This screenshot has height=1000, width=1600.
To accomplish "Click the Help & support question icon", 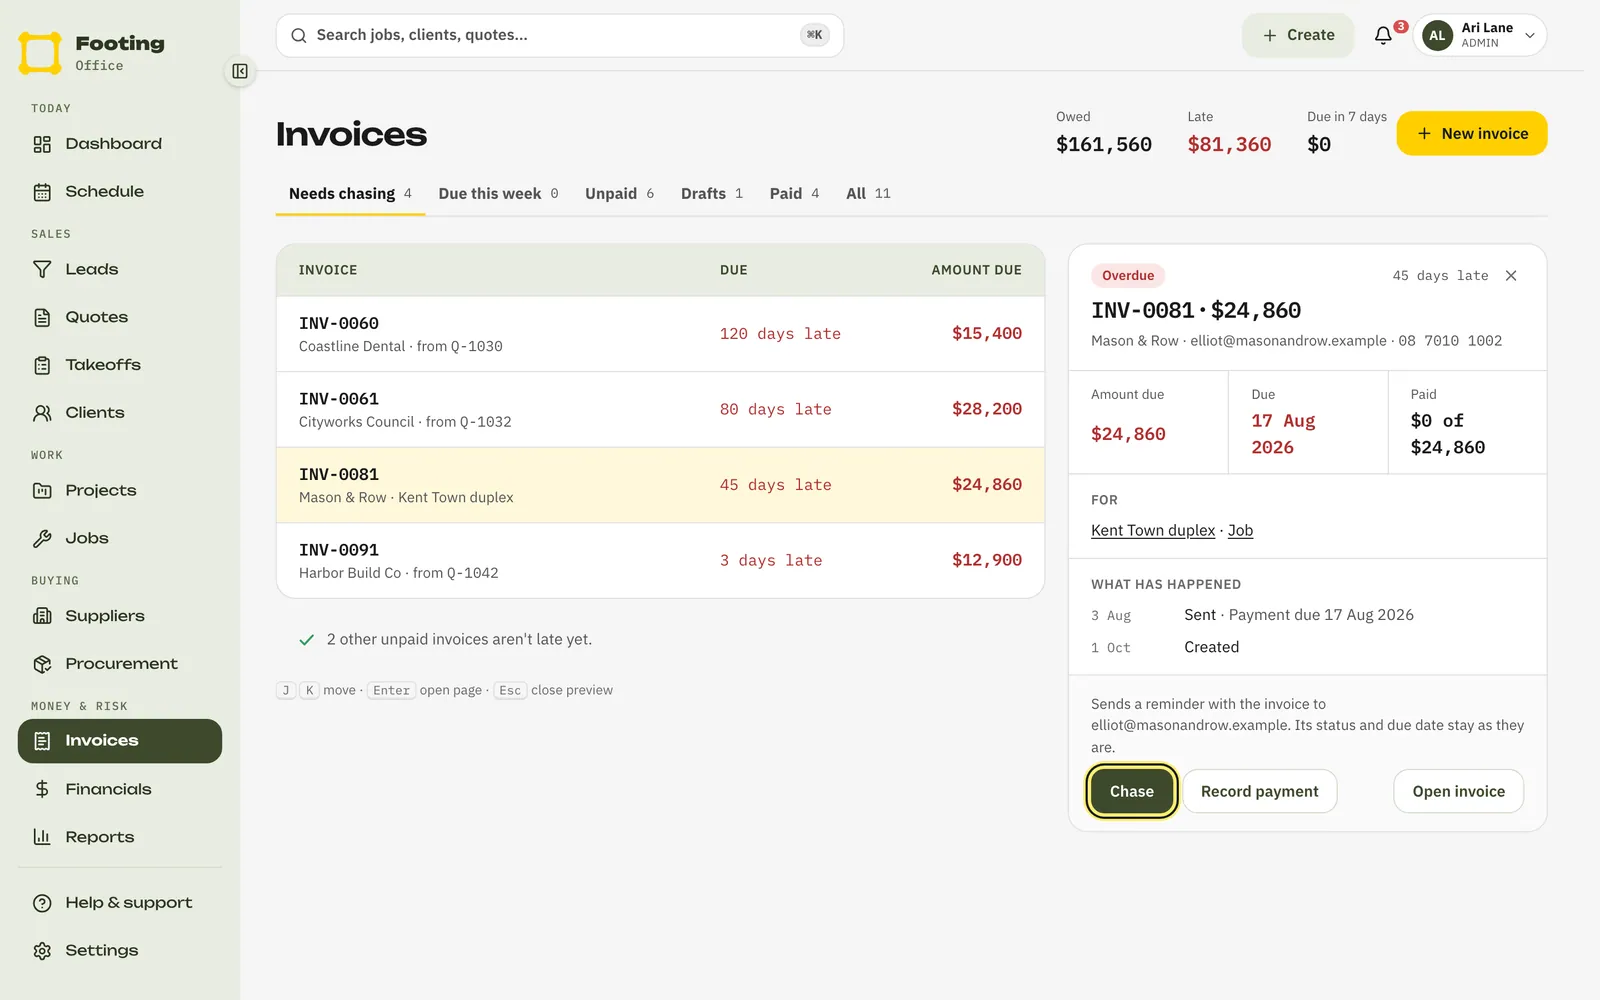I will pyautogui.click(x=42, y=903).
